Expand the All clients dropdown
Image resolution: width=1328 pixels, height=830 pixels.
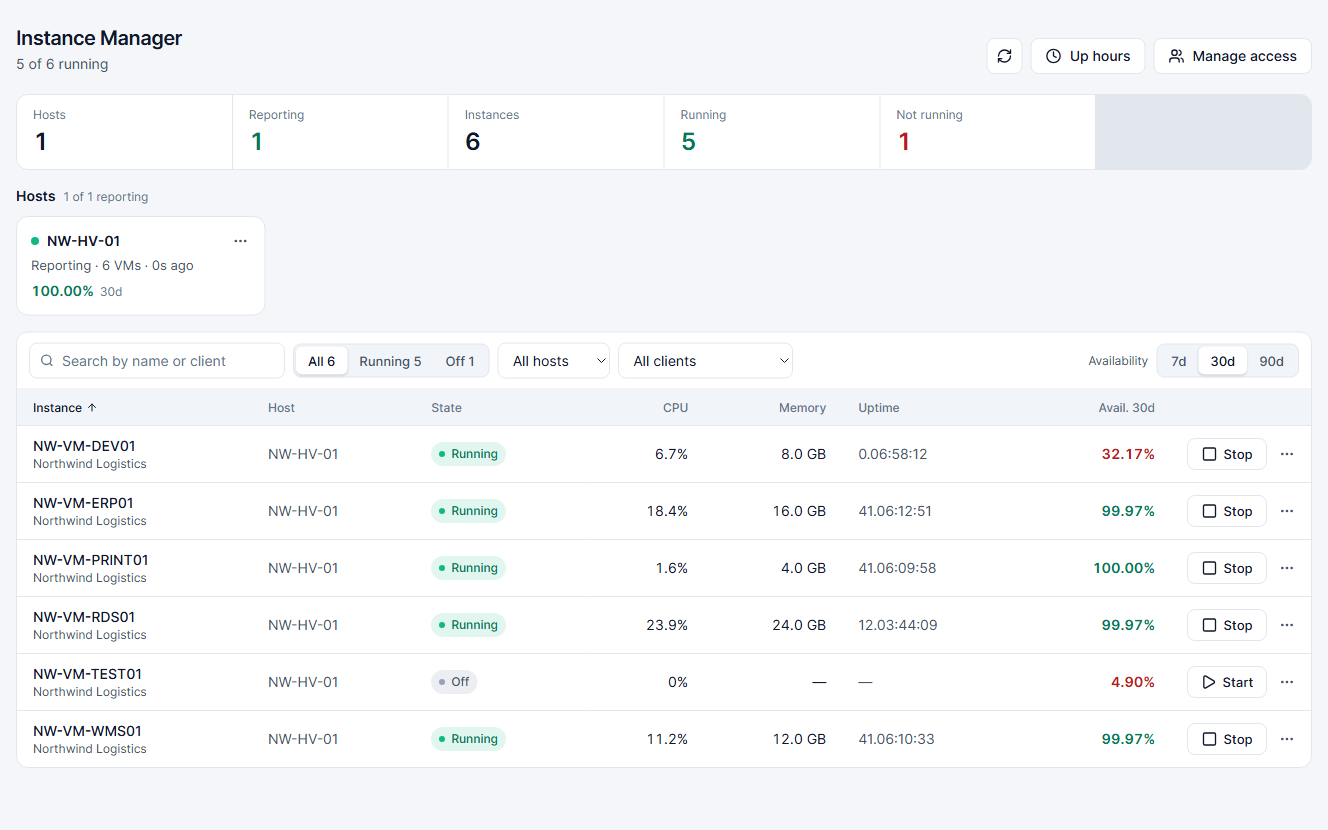(706, 361)
